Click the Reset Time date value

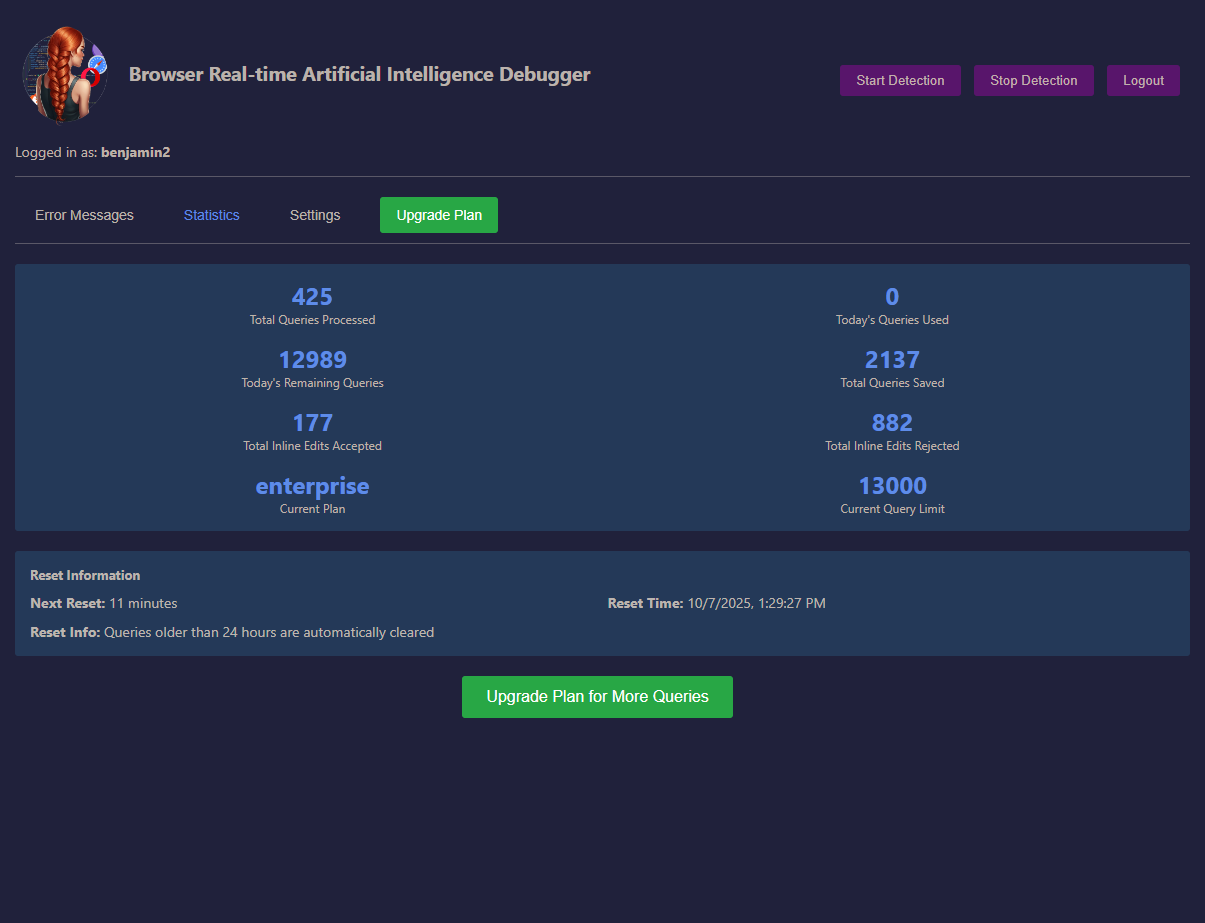coord(756,603)
